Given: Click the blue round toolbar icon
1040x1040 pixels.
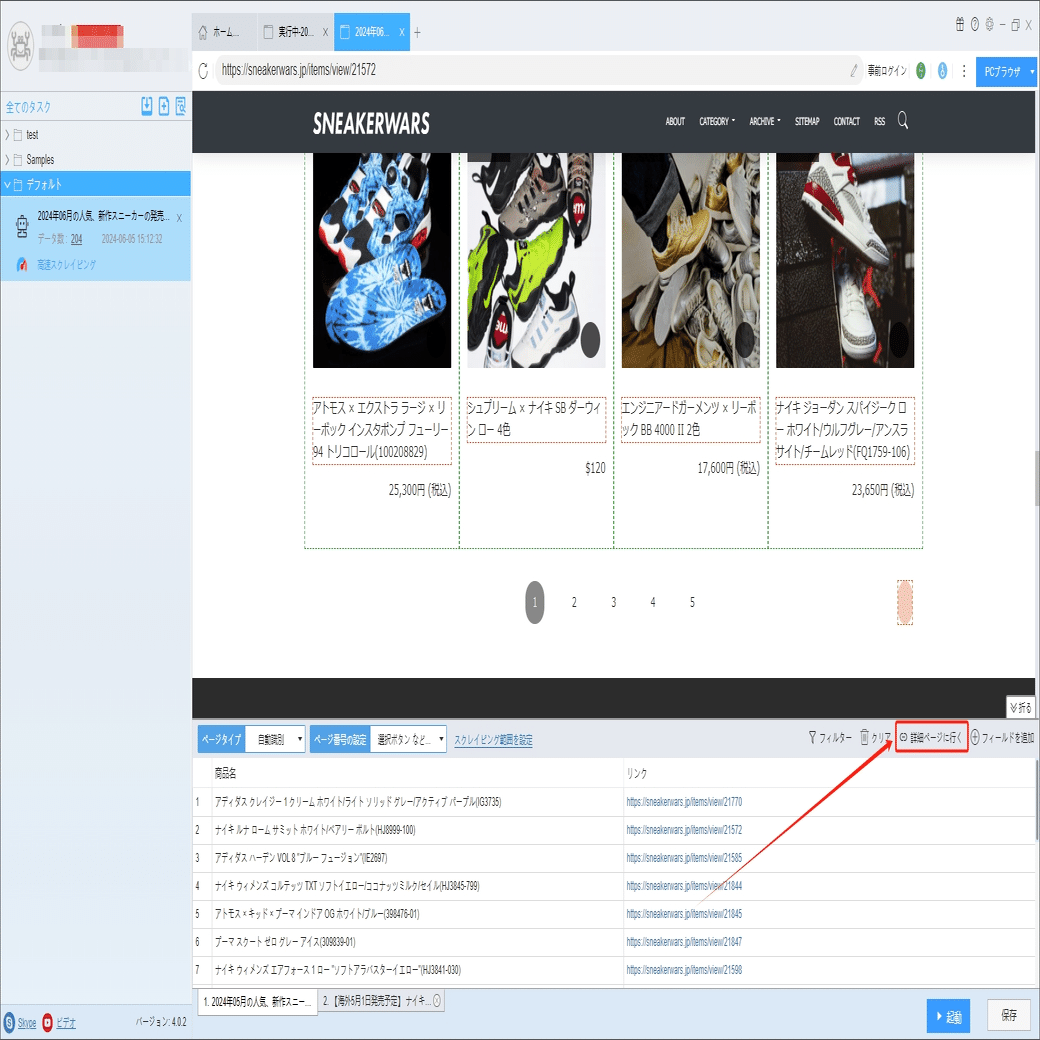Looking at the screenshot, I should (942, 70).
